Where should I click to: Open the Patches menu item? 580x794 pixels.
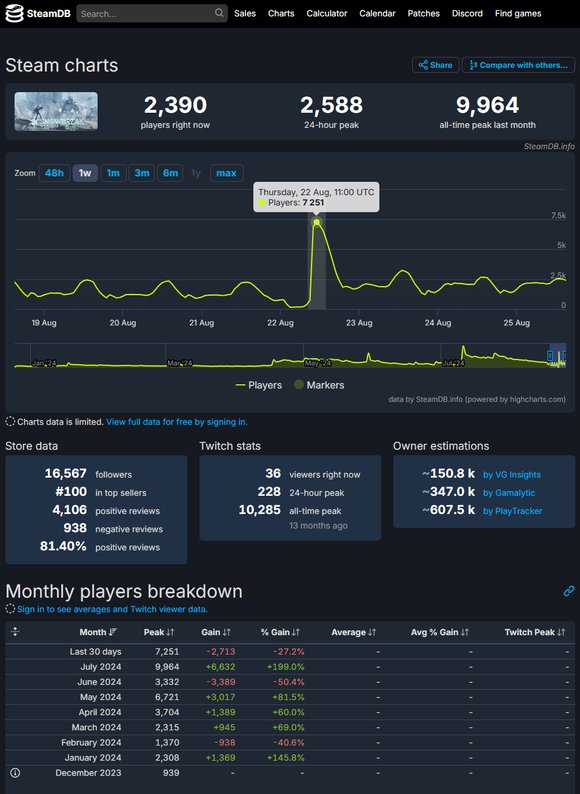[423, 14]
